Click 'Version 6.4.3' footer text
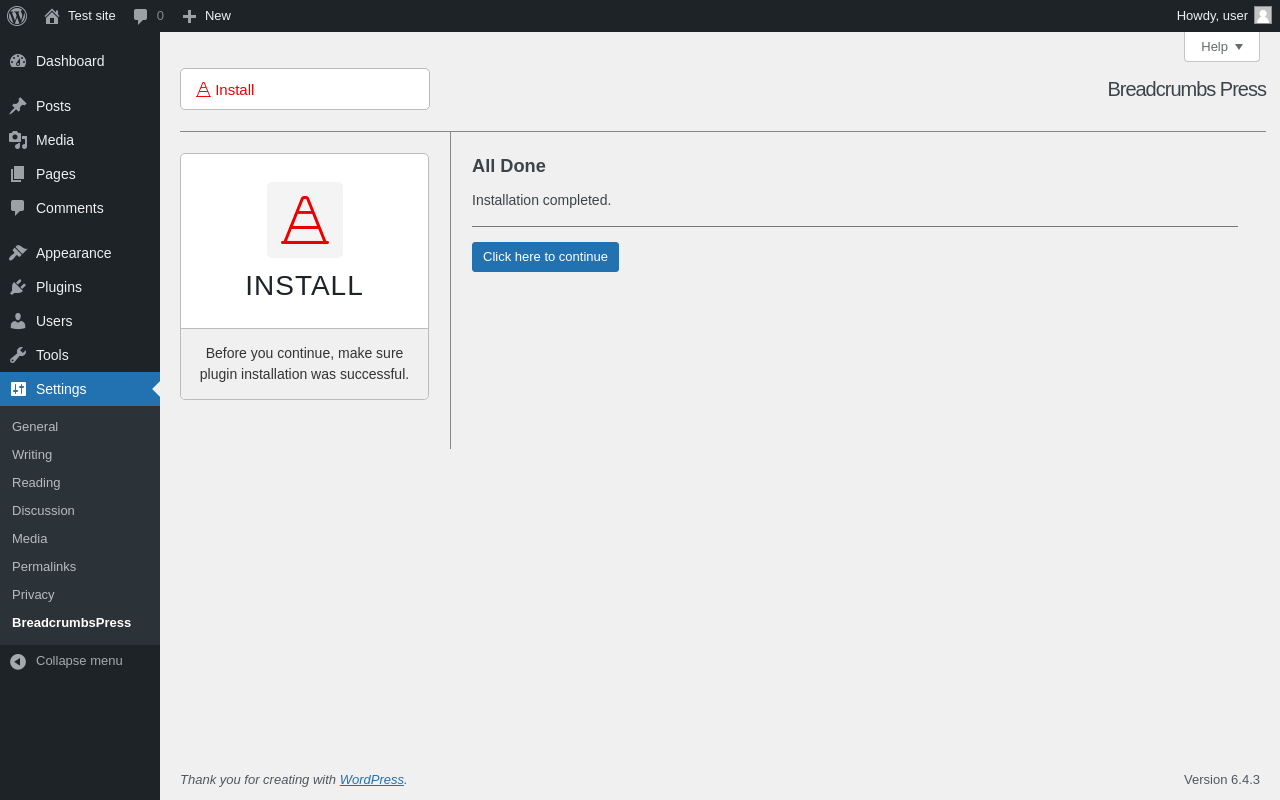Viewport: 1280px width, 800px height. pyautogui.click(x=1222, y=779)
